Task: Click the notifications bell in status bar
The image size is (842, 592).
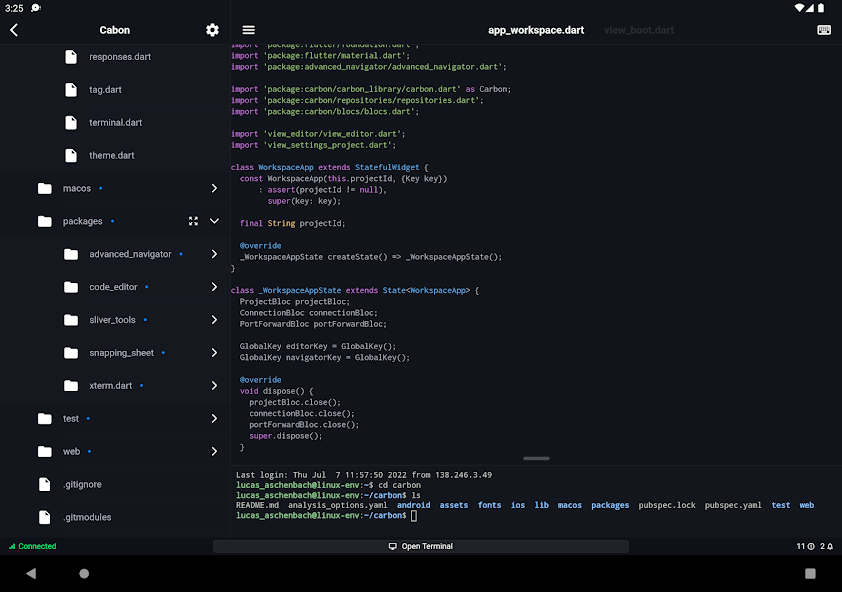Action: [830, 546]
